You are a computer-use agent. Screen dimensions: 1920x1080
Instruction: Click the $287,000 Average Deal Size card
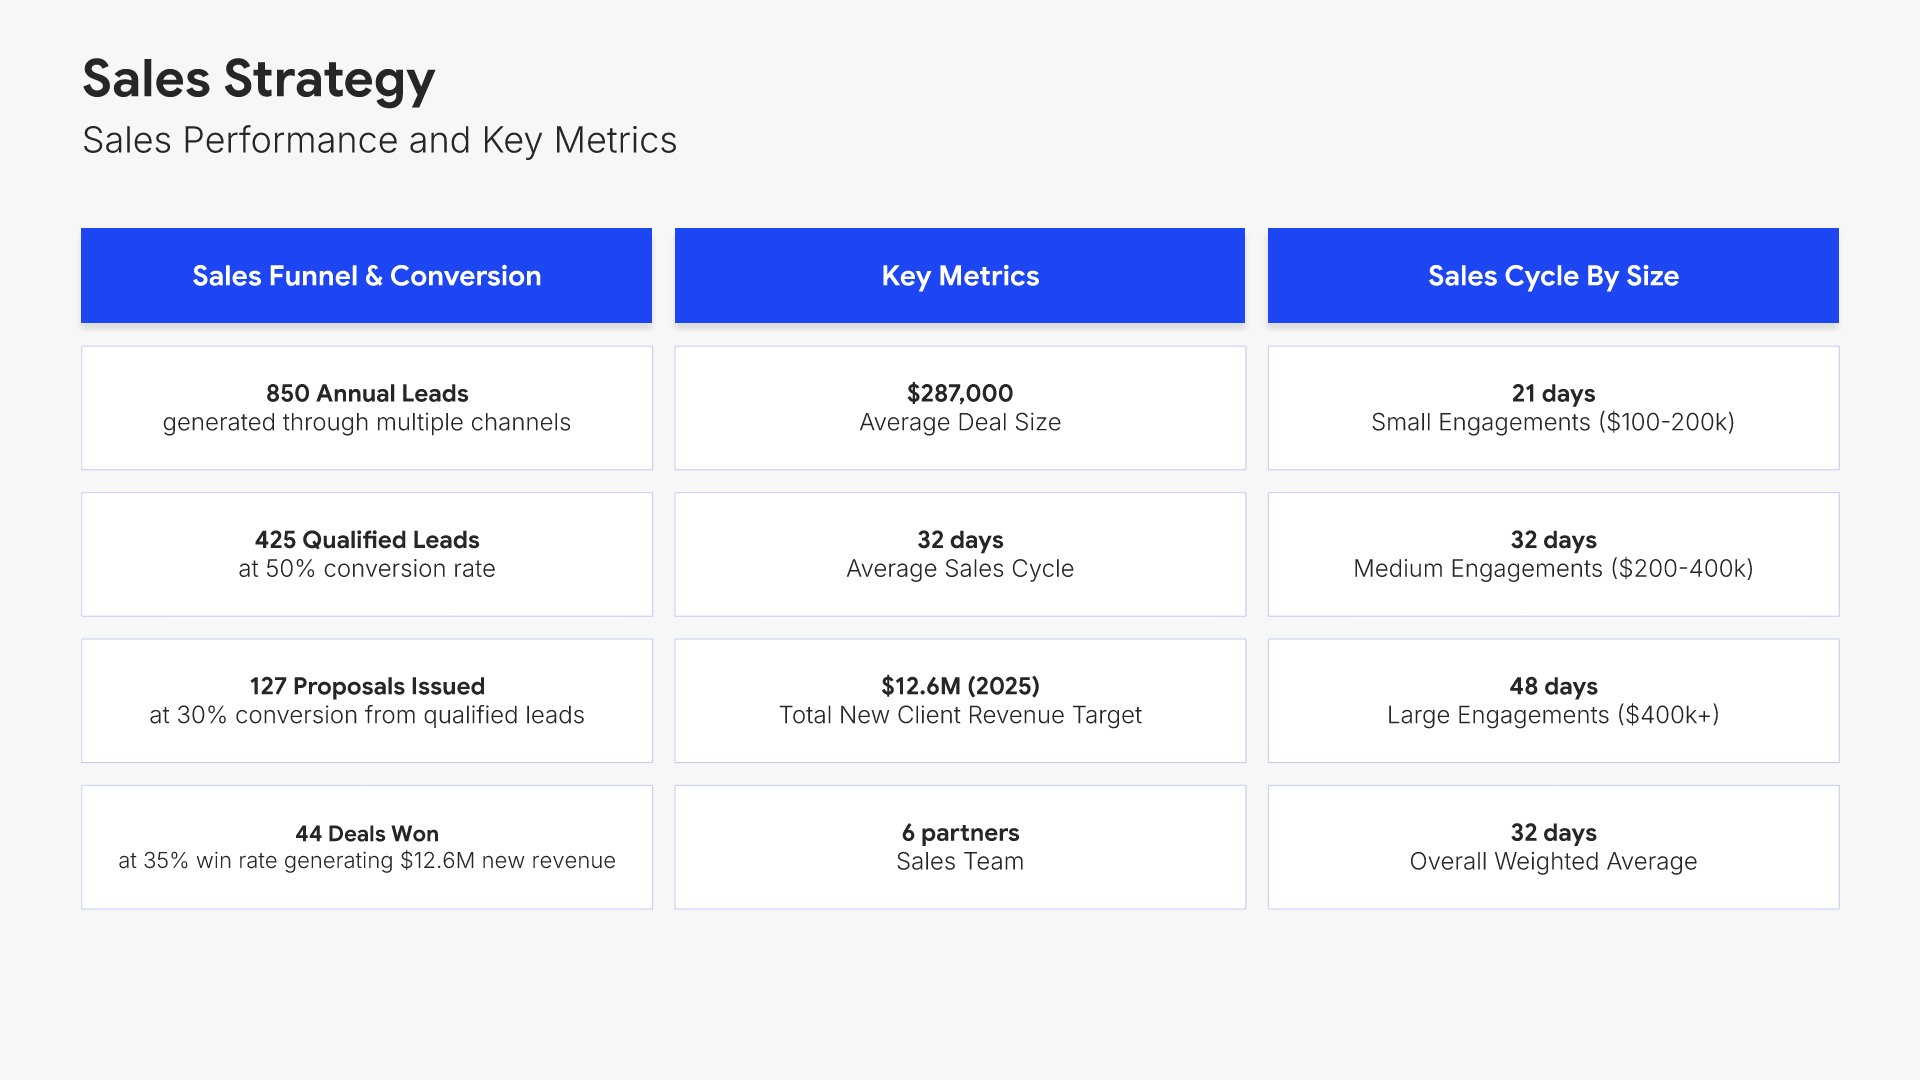click(960, 408)
